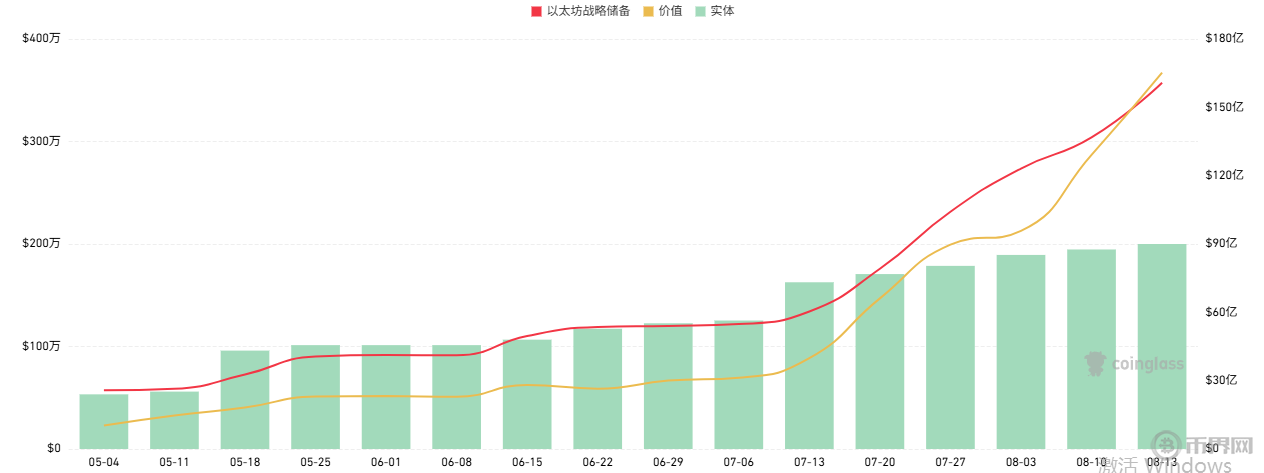Select the green bar for 07-27
This screenshot has width=1264, height=473.
point(950,357)
